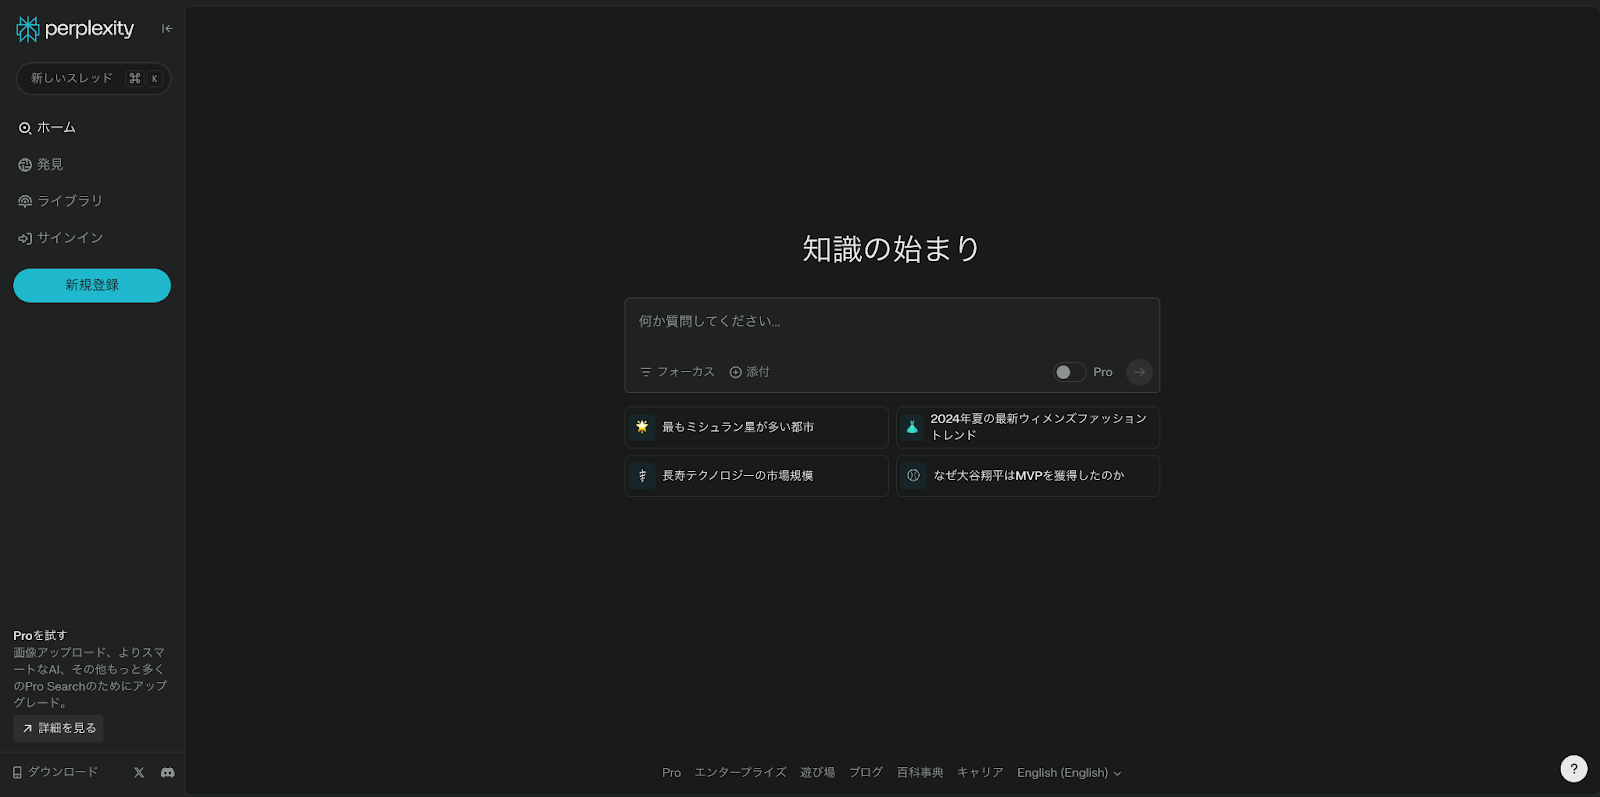Click the icon on the longevity suggestion
This screenshot has height=797, width=1600.
pyautogui.click(x=642, y=476)
